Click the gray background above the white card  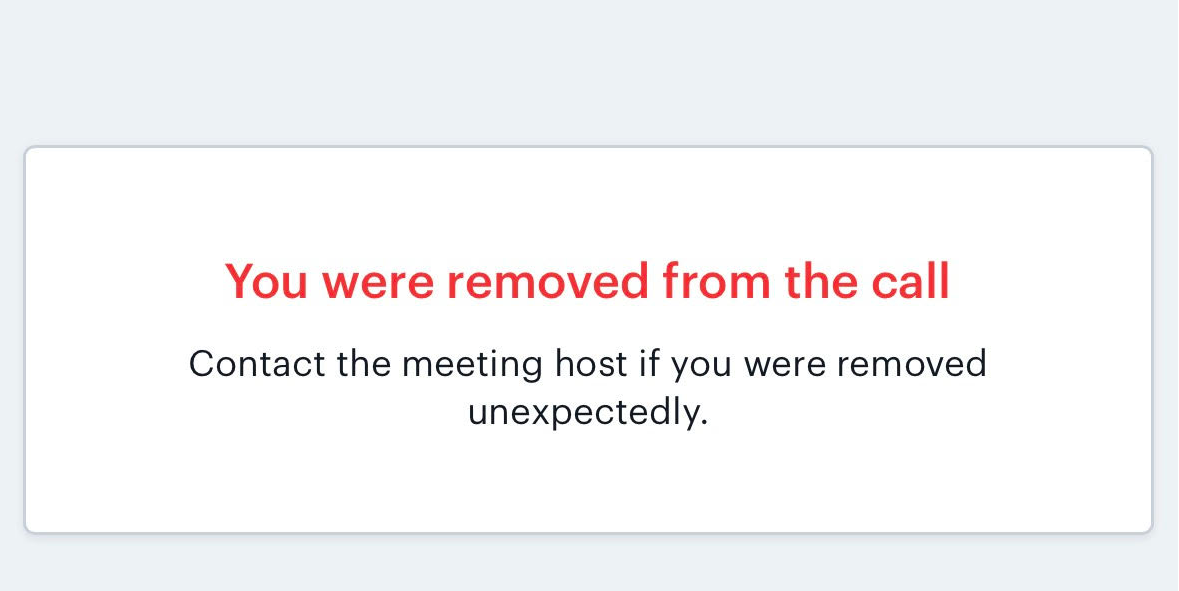point(588,70)
